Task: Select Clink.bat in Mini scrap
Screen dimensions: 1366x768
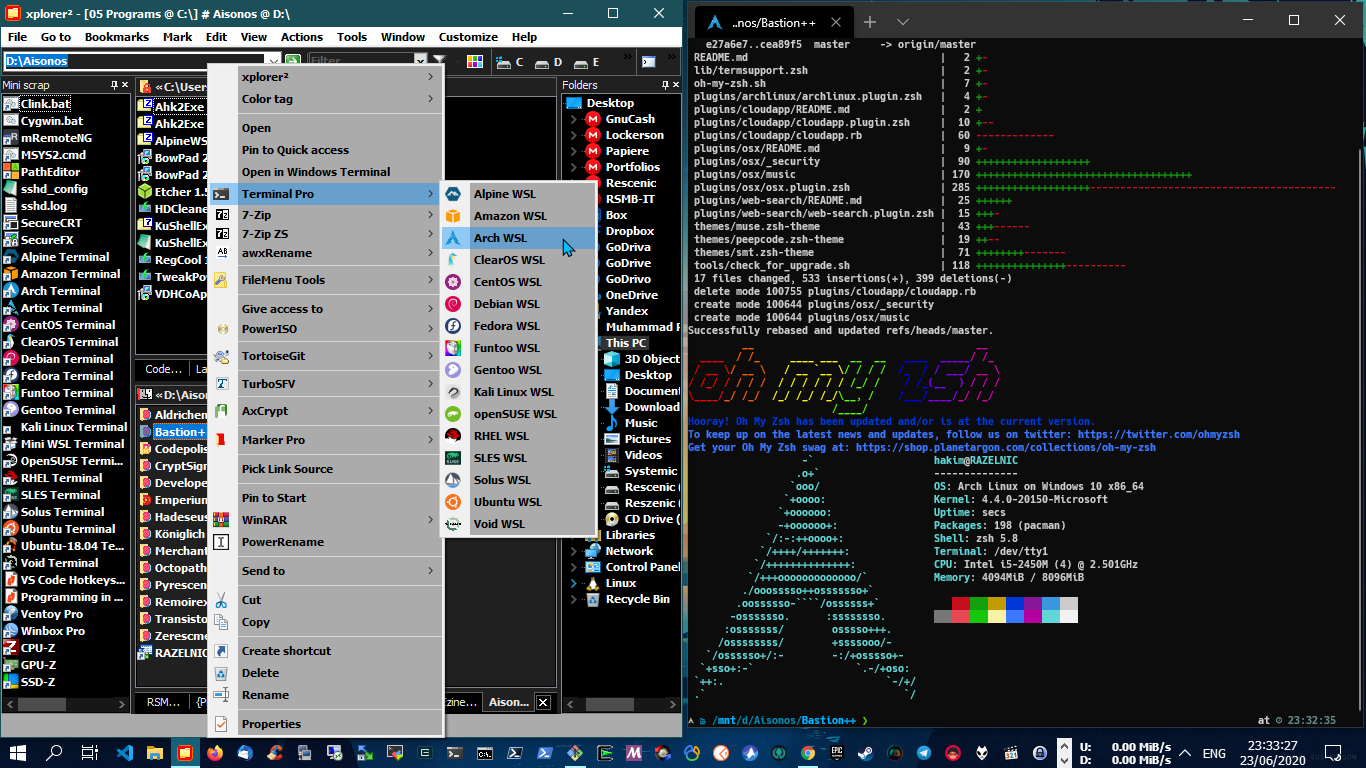Action: [x=46, y=104]
